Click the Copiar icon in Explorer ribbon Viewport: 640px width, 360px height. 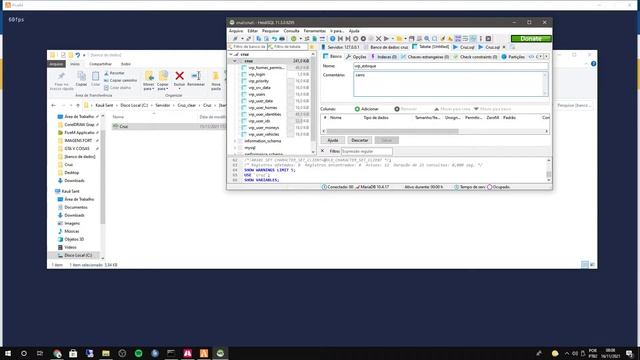click(81, 76)
